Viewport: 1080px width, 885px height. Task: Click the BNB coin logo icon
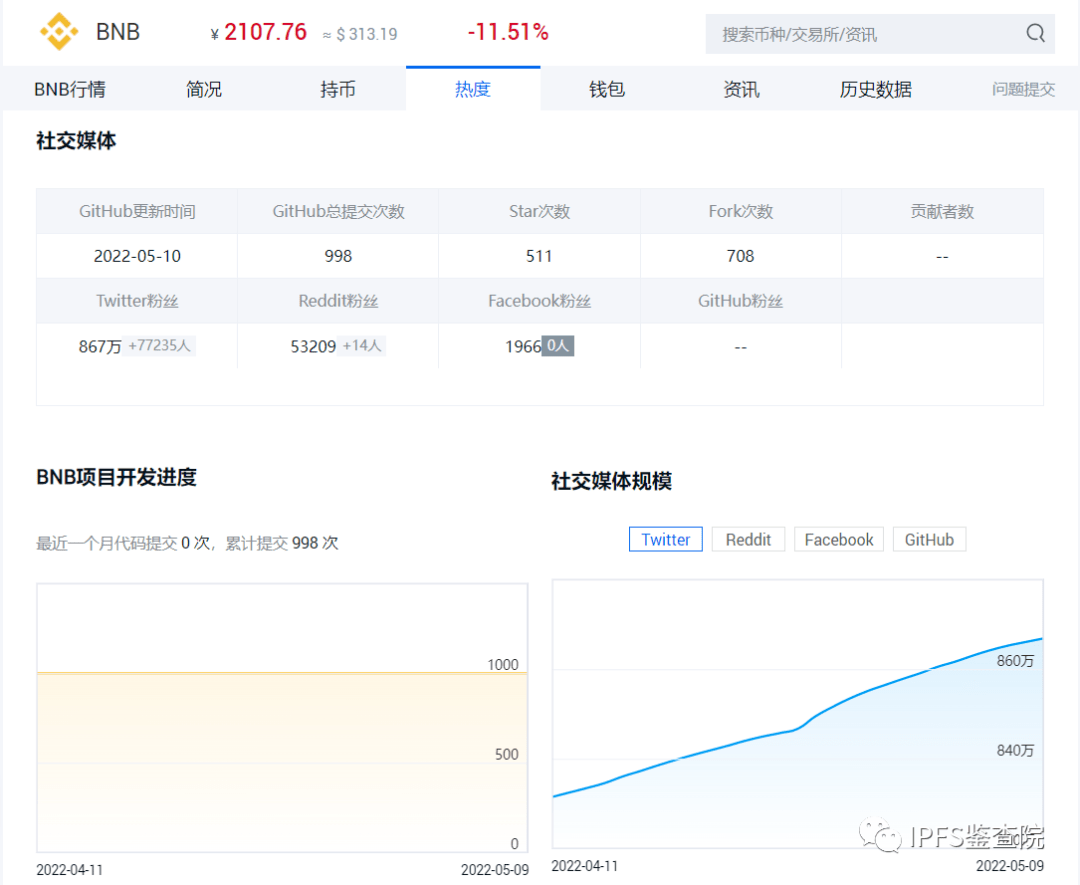coord(59,32)
